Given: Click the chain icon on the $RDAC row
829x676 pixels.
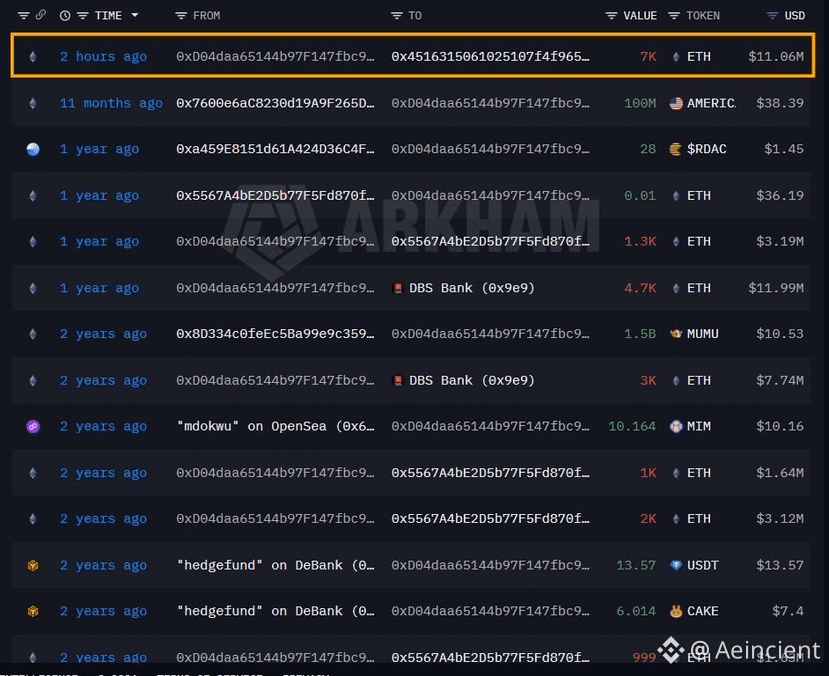Looking at the screenshot, I should click(x=33, y=149).
